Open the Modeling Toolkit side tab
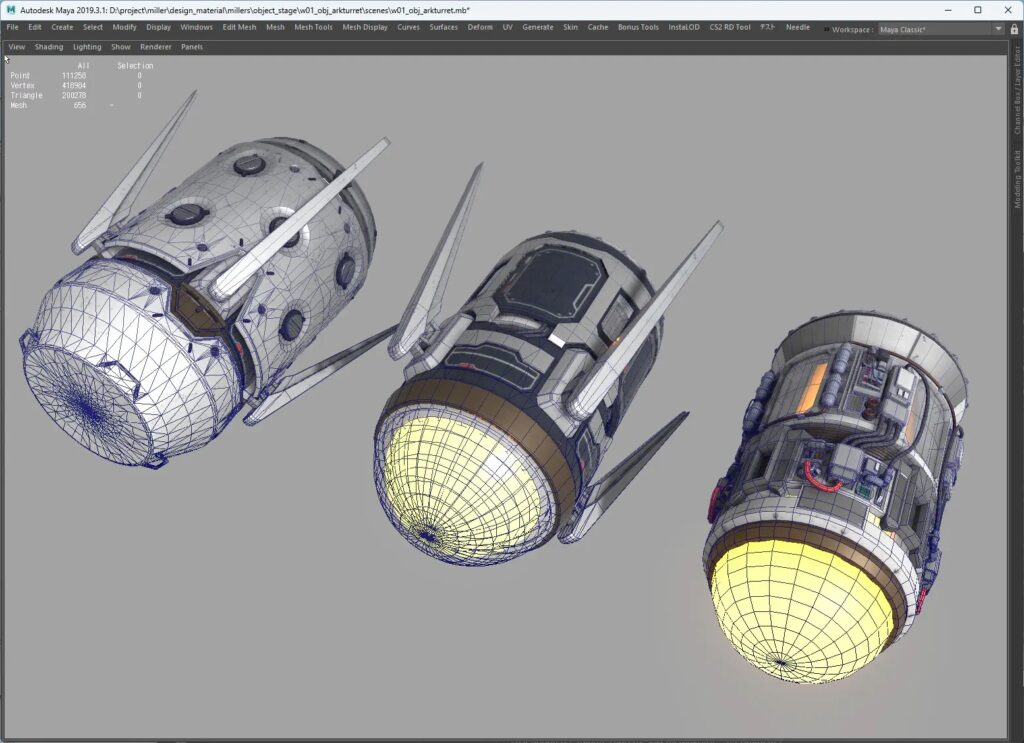The width and height of the screenshot is (1024, 743). pos(1017,180)
